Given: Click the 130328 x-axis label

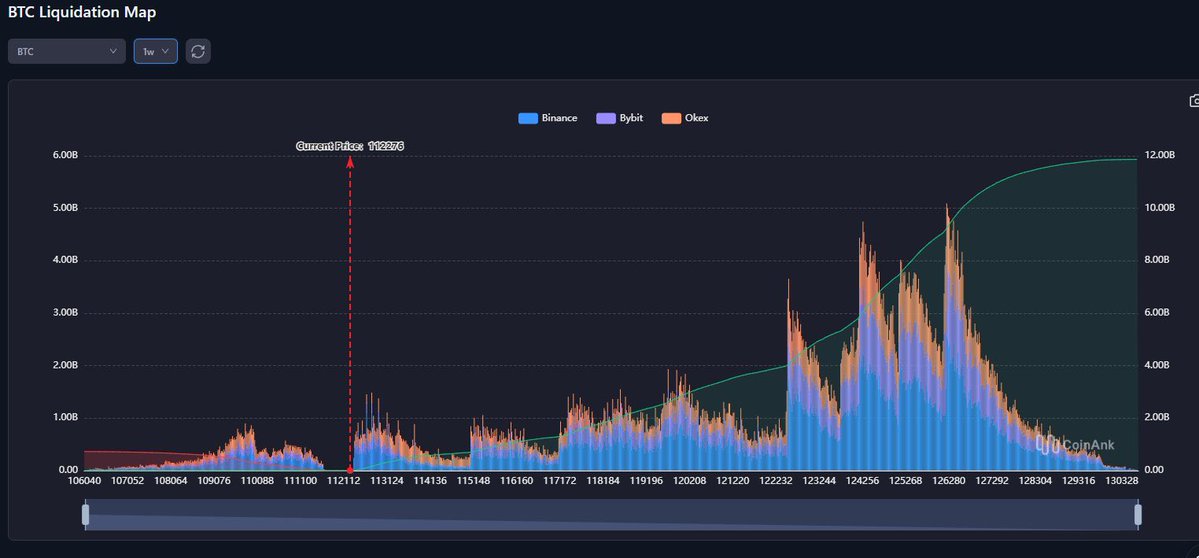Looking at the screenshot, I should 1121,481.
